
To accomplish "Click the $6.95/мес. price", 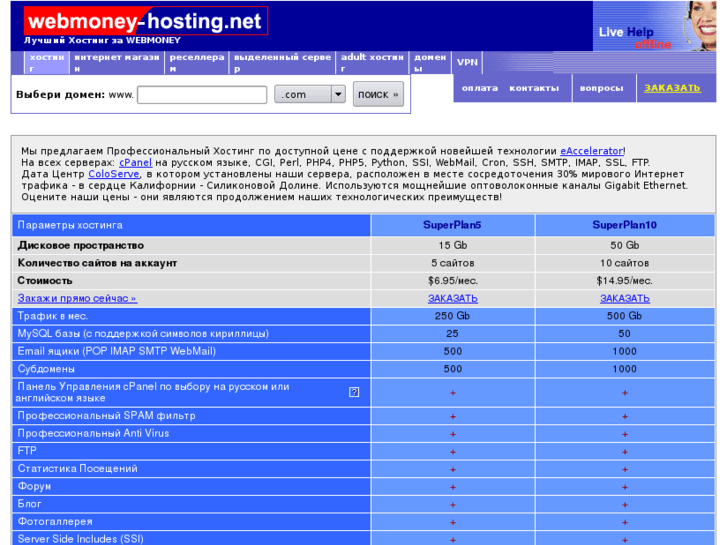I will [453, 281].
